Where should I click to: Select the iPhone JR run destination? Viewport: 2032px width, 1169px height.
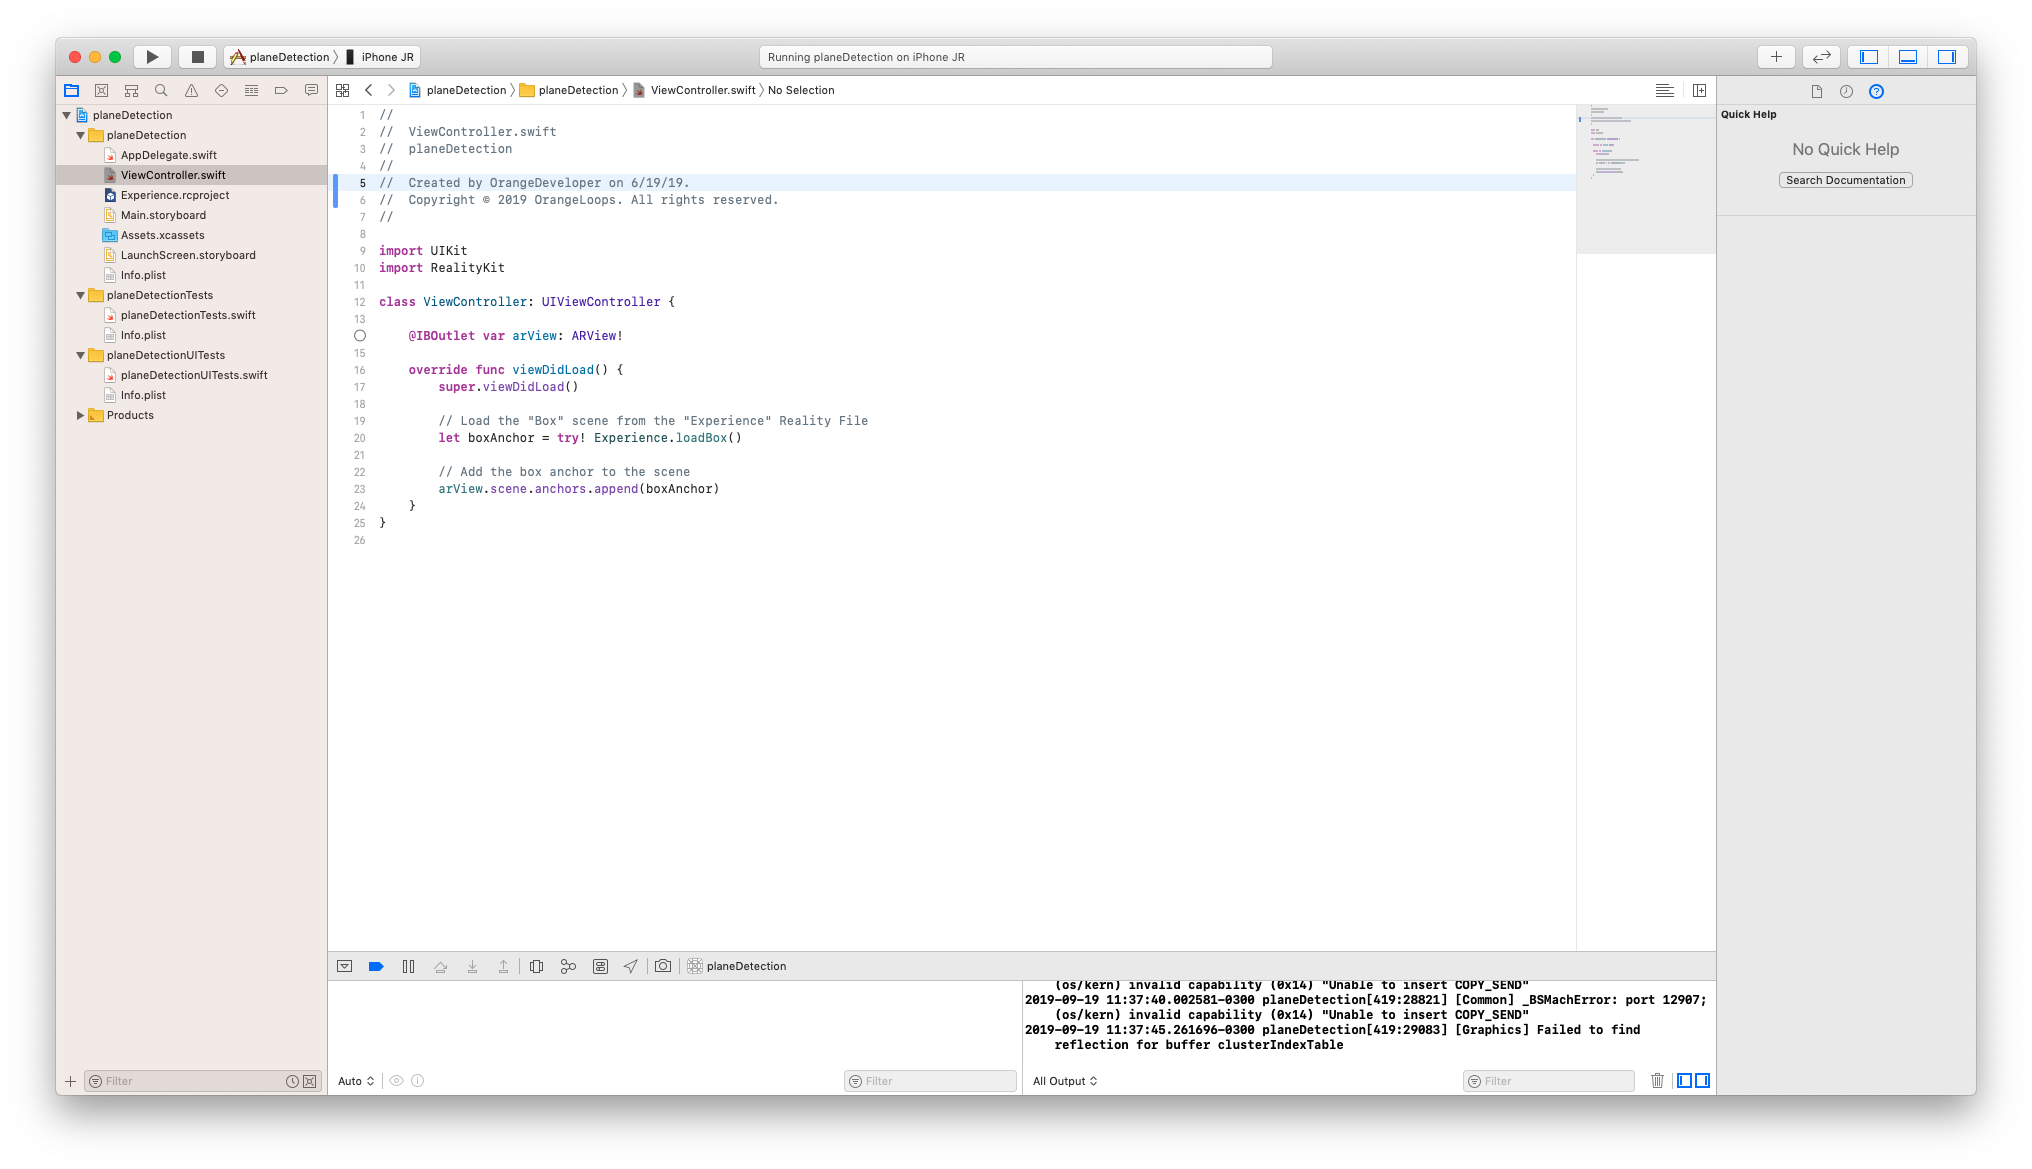(x=380, y=57)
